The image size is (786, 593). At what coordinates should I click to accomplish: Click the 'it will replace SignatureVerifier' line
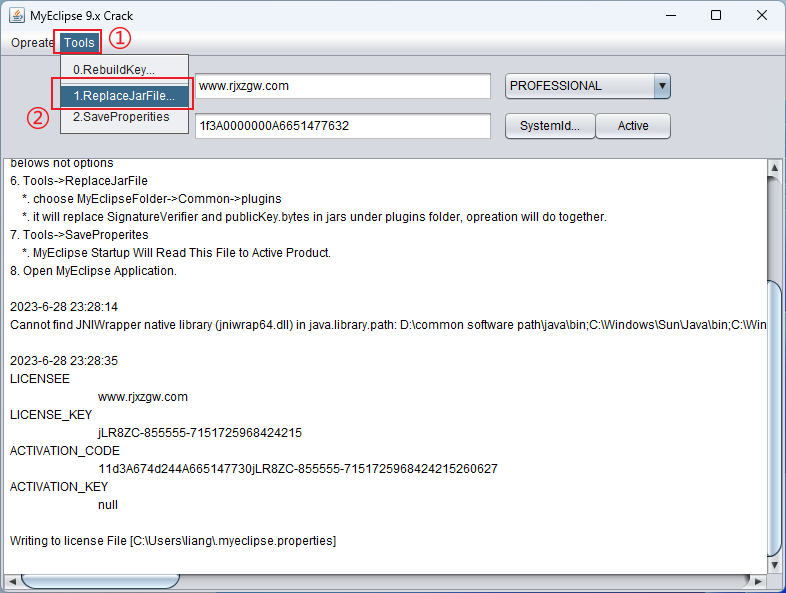pos(314,217)
